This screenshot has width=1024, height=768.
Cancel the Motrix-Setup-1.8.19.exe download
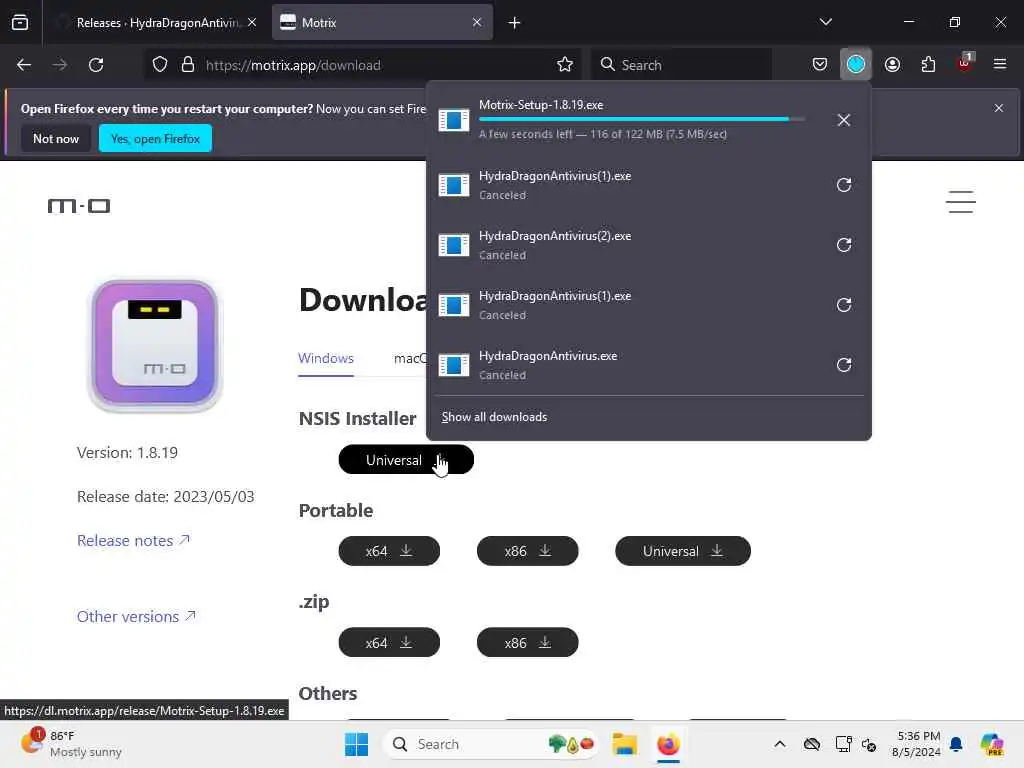[844, 120]
